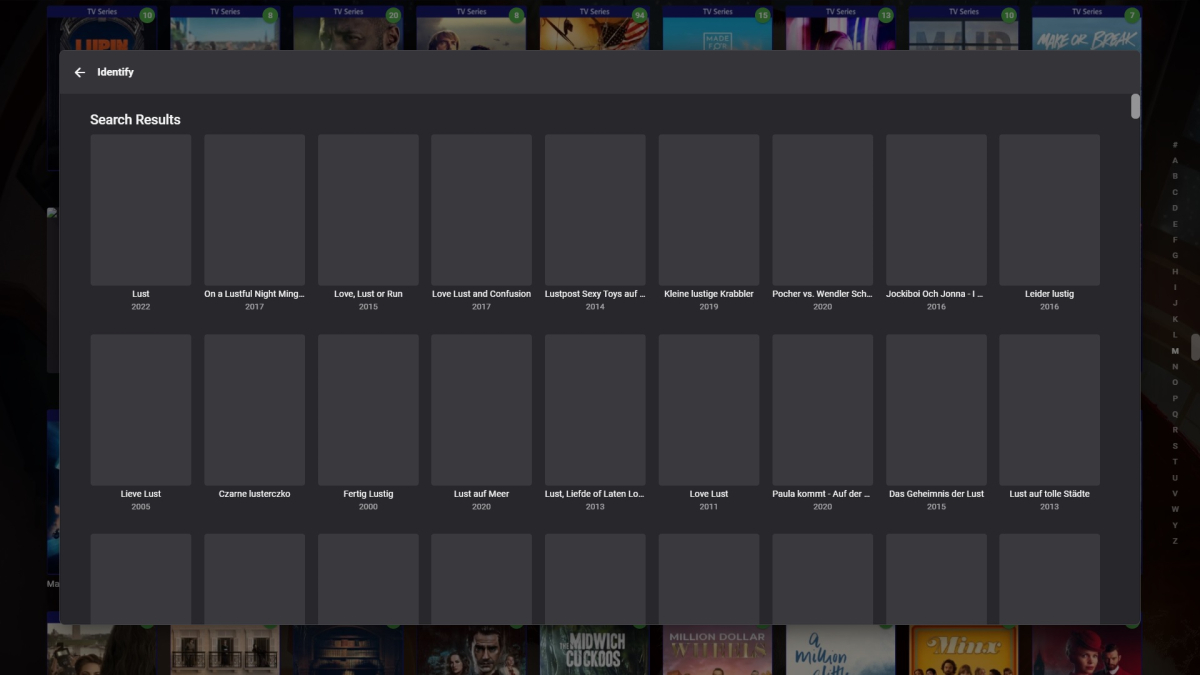Viewport: 1200px width, 675px height.
Task: Pick 'Fertig Lustig' 2000 result
Action: click(x=368, y=410)
